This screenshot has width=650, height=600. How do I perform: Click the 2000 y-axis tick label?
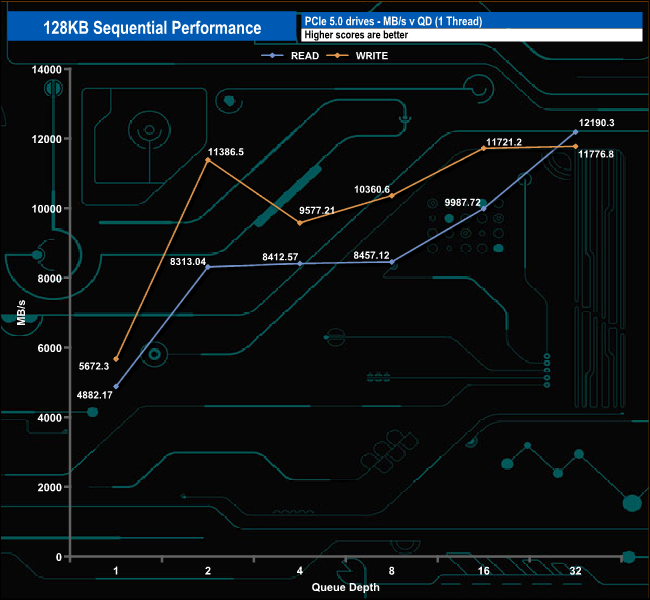49,488
